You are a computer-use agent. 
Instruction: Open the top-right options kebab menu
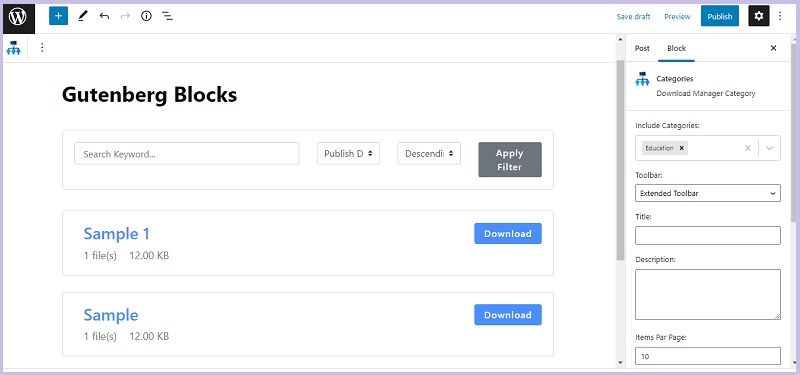pos(780,16)
